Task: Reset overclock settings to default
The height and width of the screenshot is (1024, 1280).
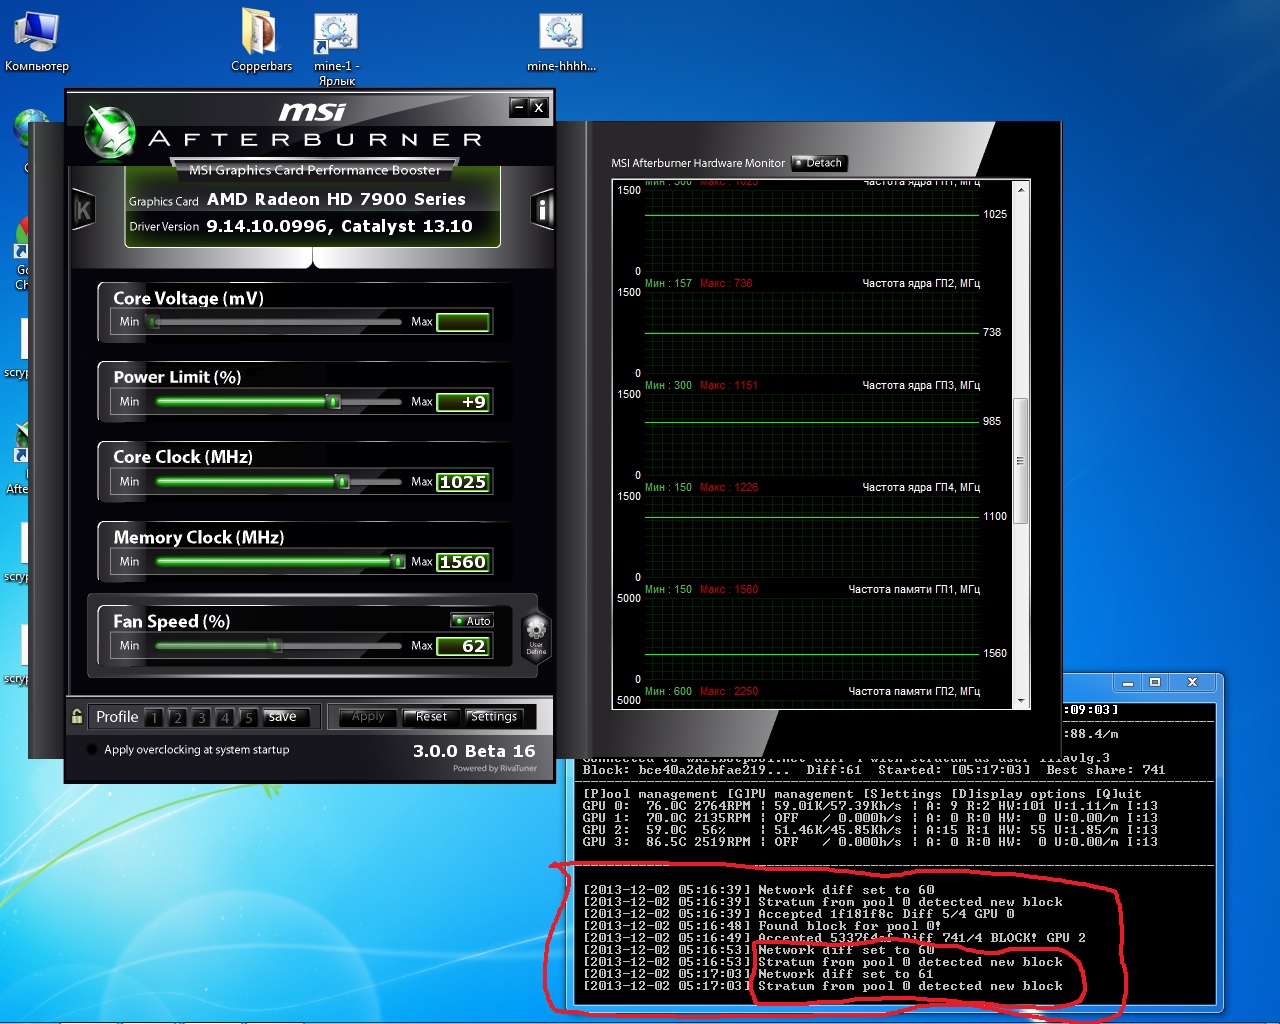Action: [x=431, y=716]
